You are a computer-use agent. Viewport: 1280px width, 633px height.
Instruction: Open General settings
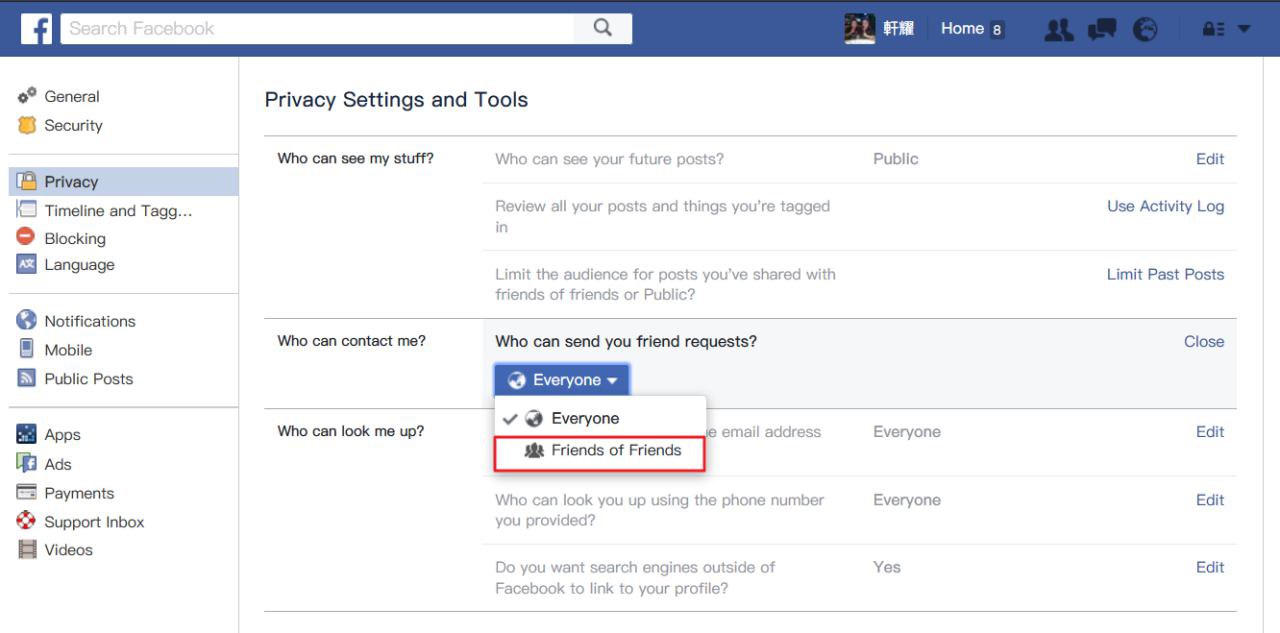(x=72, y=96)
